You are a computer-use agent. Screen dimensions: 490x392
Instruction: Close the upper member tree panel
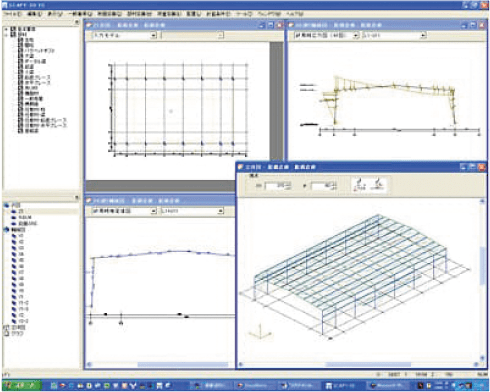(77, 22)
